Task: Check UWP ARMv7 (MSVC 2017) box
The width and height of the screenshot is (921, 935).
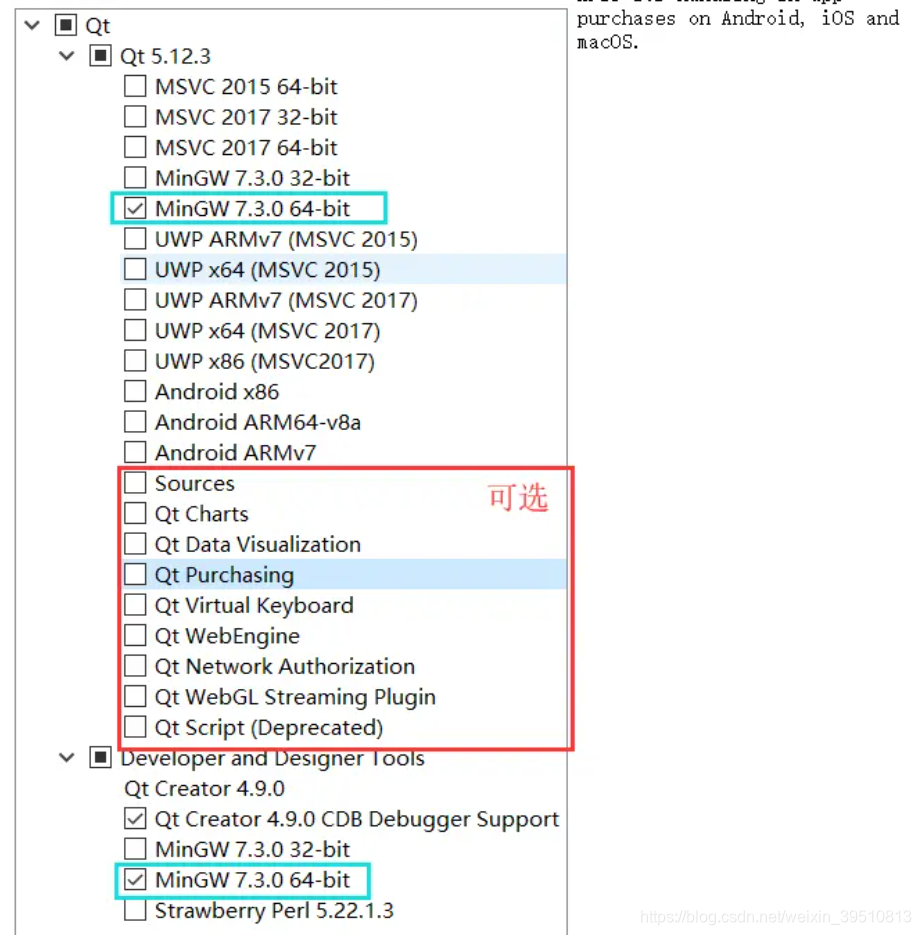Action: coord(135,299)
